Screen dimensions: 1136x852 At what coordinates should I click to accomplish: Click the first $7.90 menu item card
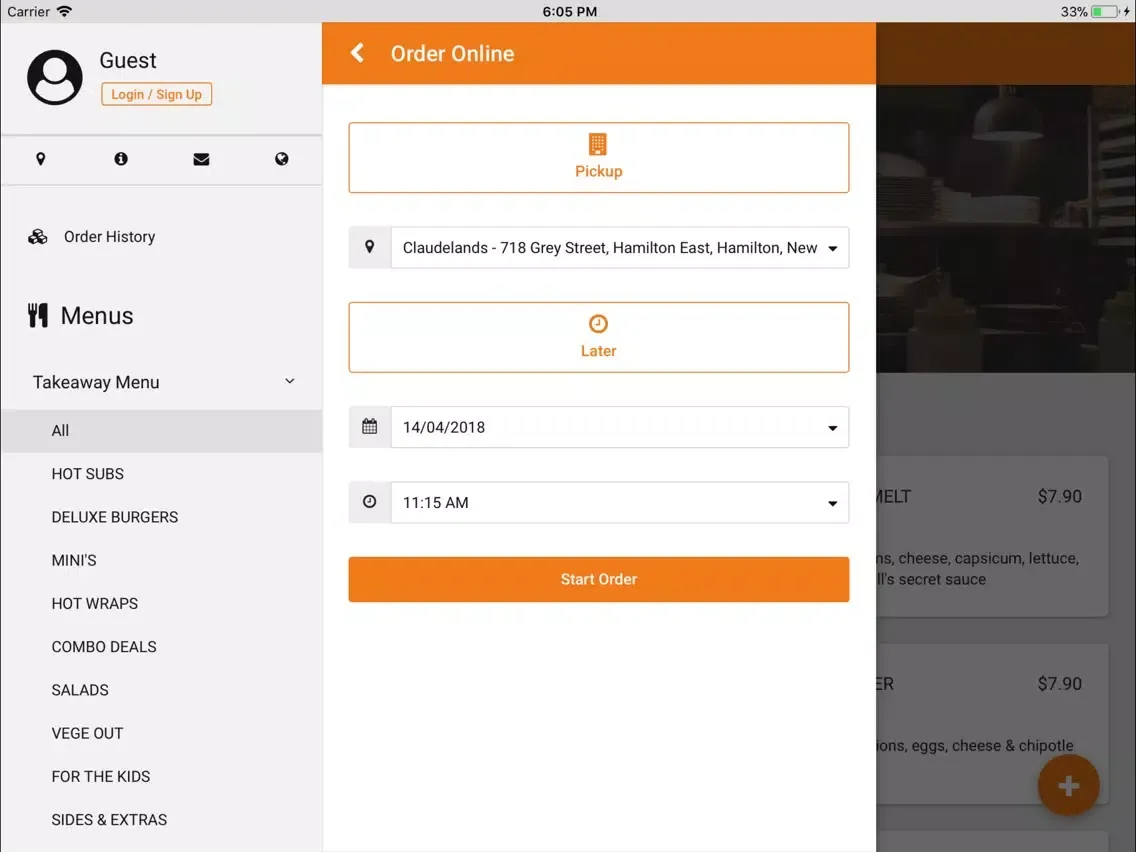tap(992, 537)
